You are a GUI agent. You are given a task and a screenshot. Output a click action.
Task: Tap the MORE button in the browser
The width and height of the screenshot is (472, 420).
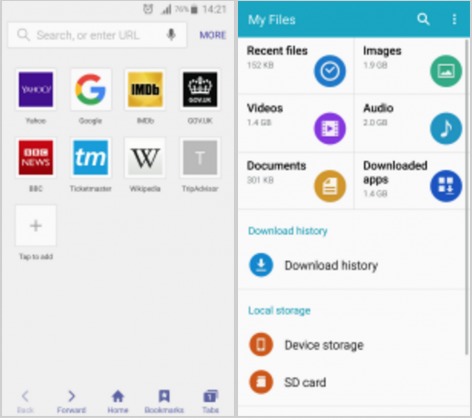click(x=213, y=35)
